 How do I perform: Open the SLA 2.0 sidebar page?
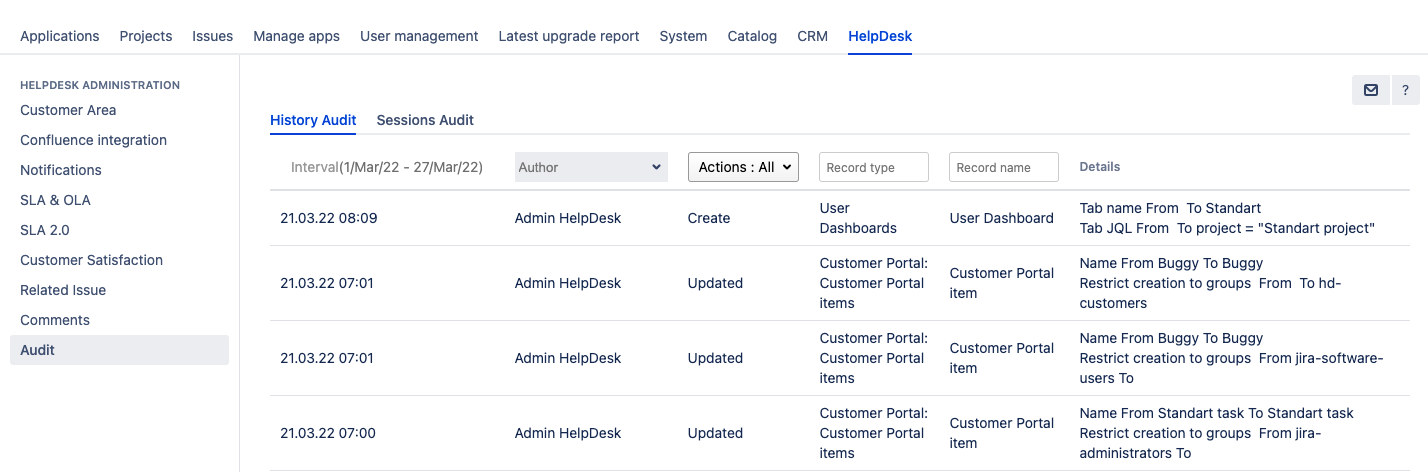coord(45,230)
